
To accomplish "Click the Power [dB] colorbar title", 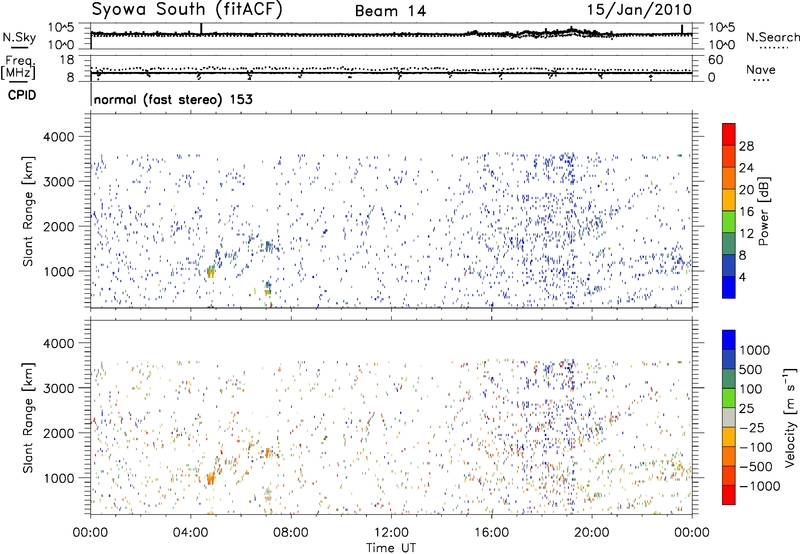I will 764,212.
